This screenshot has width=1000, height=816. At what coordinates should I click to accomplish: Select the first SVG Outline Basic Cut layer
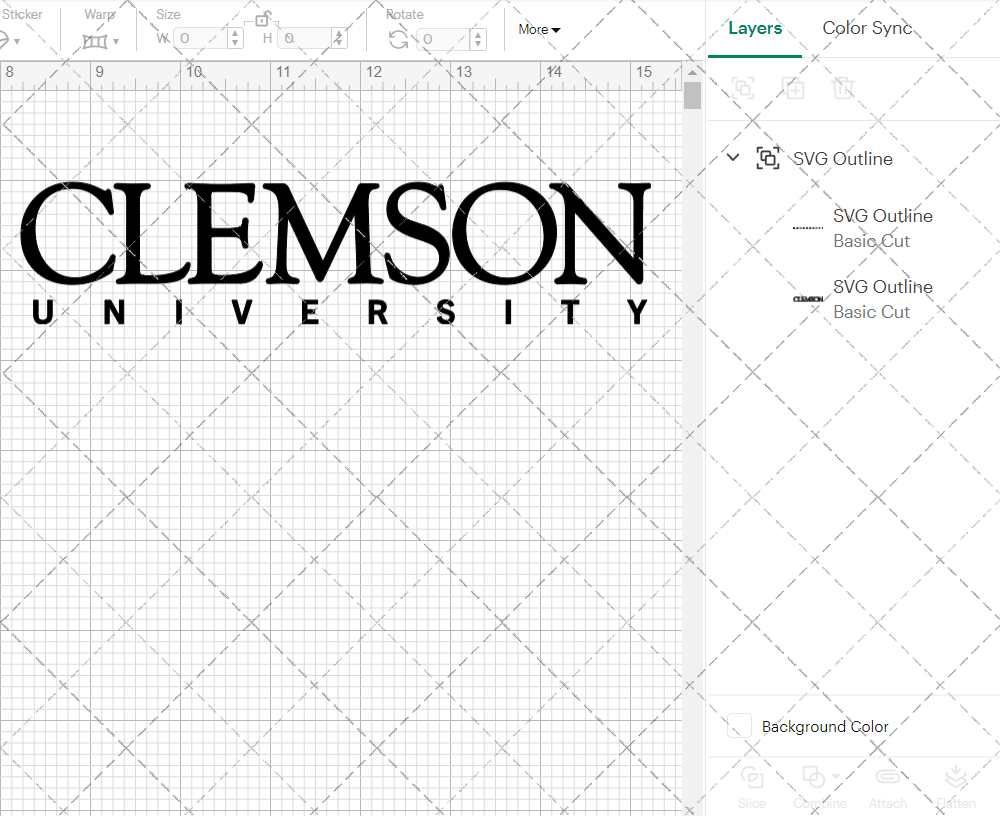pyautogui.click(x=882, y=228)
